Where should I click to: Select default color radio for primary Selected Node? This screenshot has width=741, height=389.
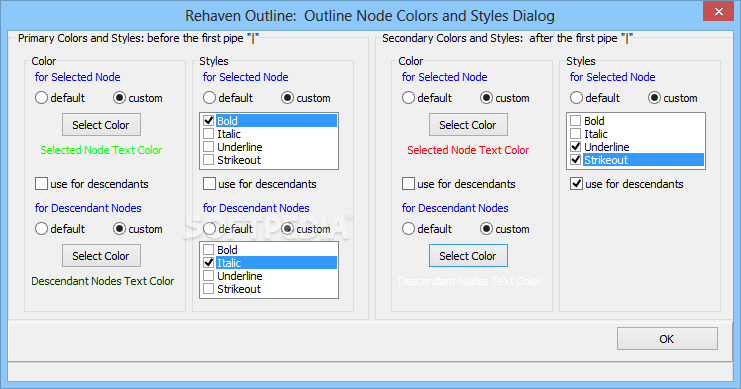(42, 98)
